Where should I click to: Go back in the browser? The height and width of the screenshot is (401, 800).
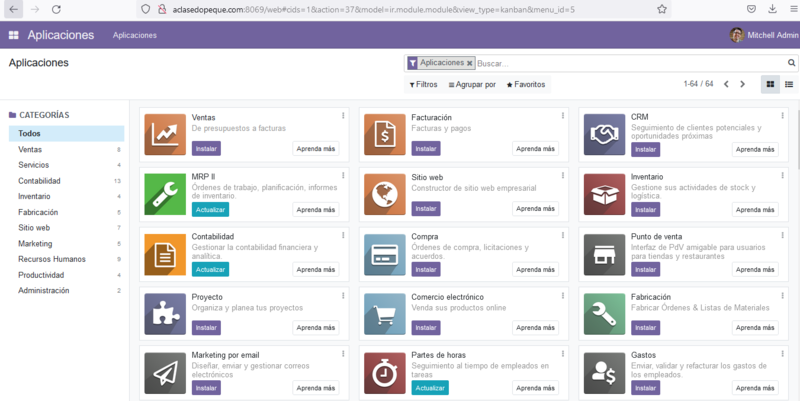pyautogui.click(x=13, y=9)
